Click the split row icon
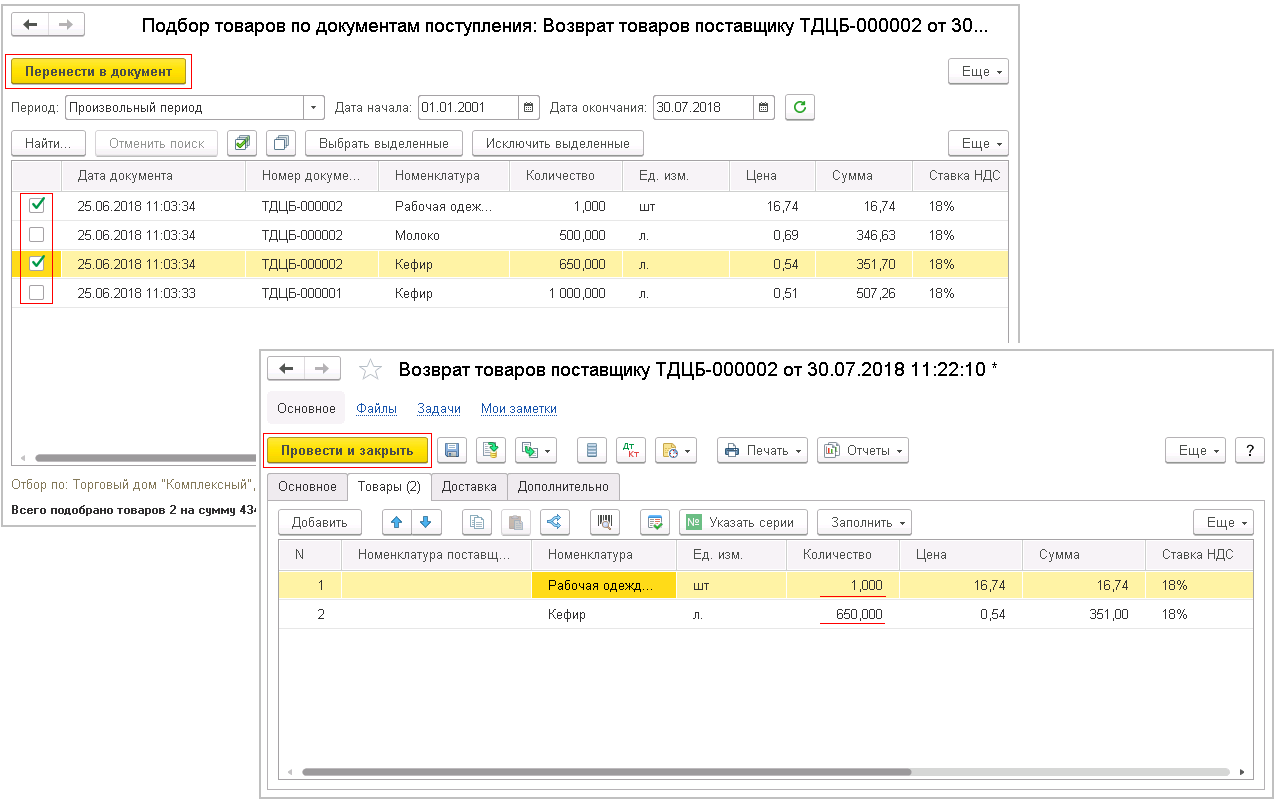 point(555,522)
